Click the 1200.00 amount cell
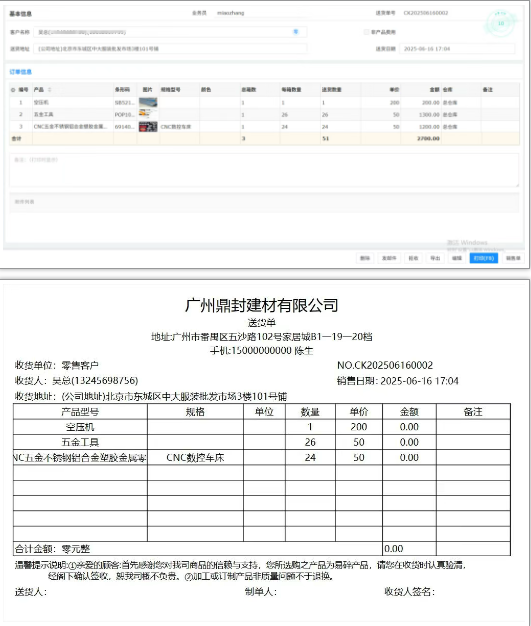This screenshot has height=626, width=531. pyautogui.click(x=421, y=127)
